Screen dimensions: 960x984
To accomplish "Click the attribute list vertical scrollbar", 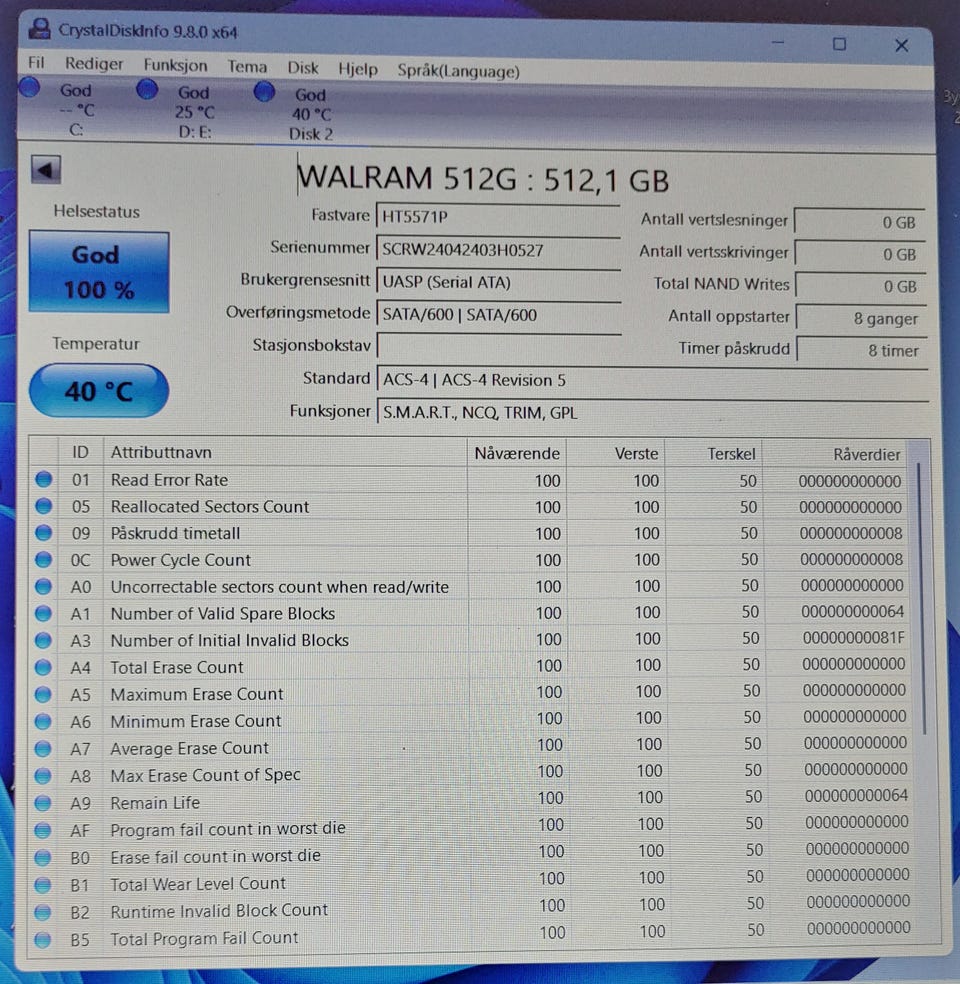I will click(921, 599).
